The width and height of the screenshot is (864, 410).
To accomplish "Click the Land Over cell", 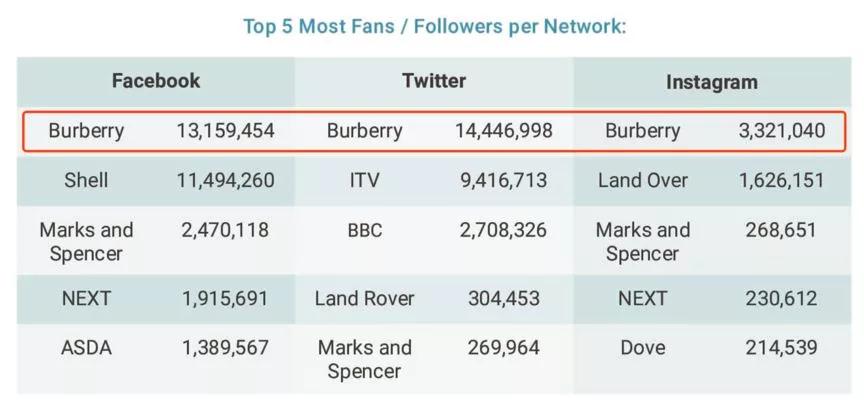I will pos(642,180).
